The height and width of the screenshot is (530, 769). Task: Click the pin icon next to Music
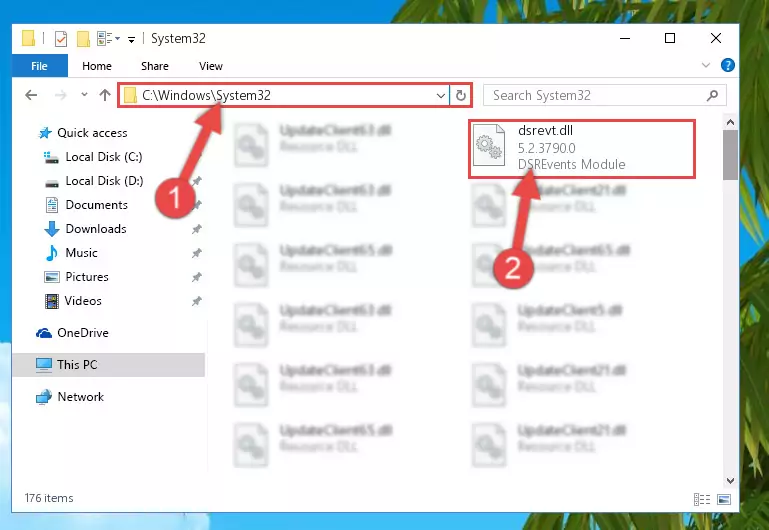point(197,253)
